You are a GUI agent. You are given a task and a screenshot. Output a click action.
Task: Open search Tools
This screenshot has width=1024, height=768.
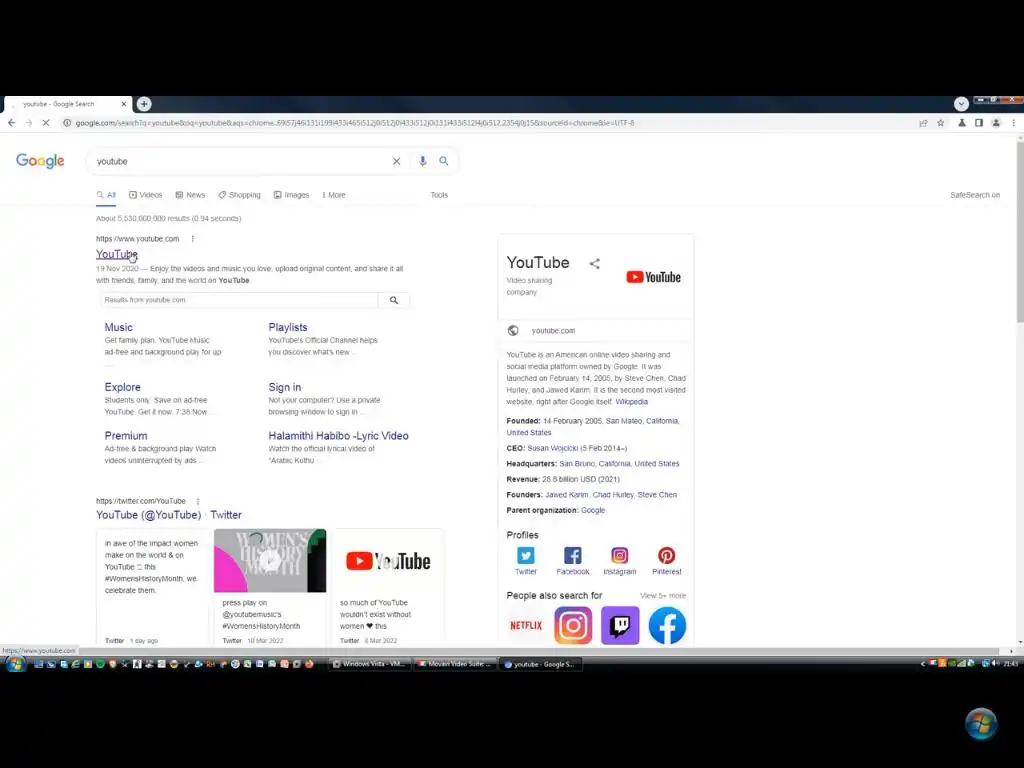440,195
